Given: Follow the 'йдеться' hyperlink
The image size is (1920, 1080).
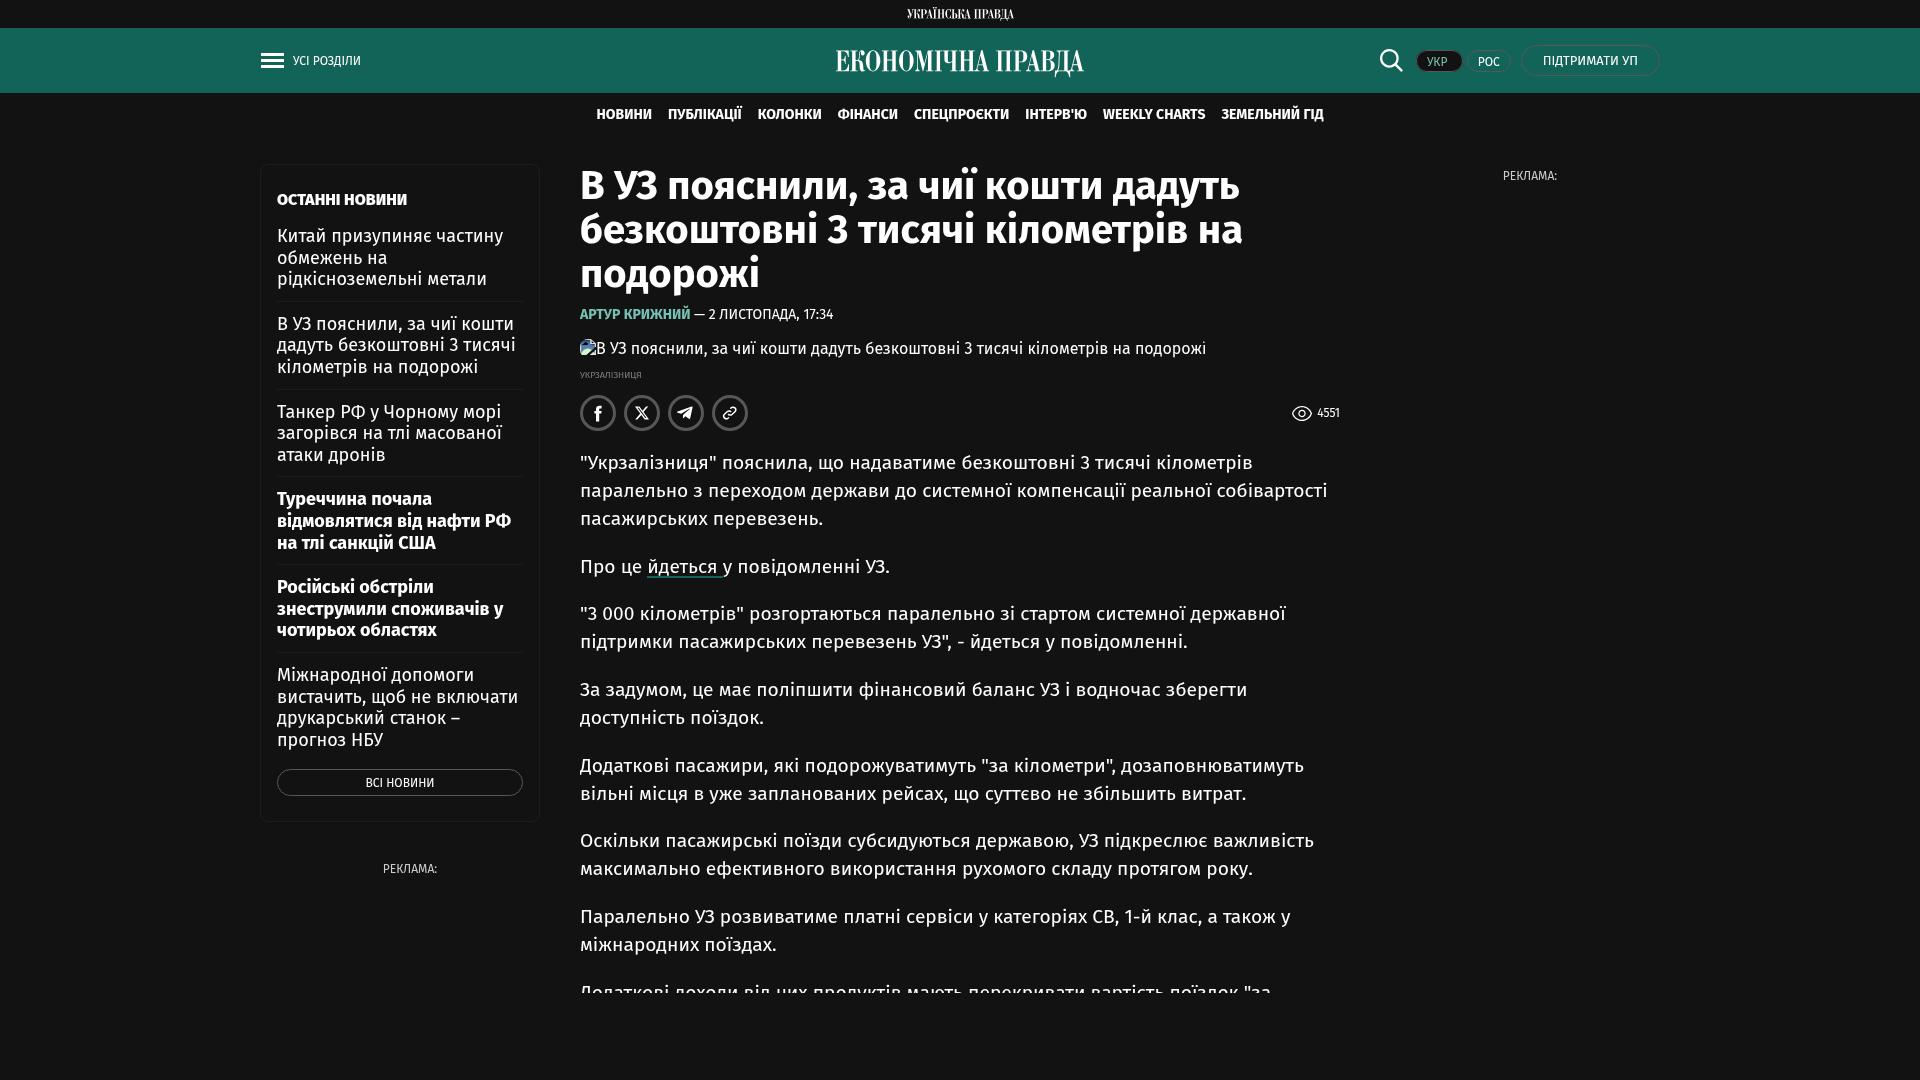Looking at the screenshot, I should click(x=683, y=567).
